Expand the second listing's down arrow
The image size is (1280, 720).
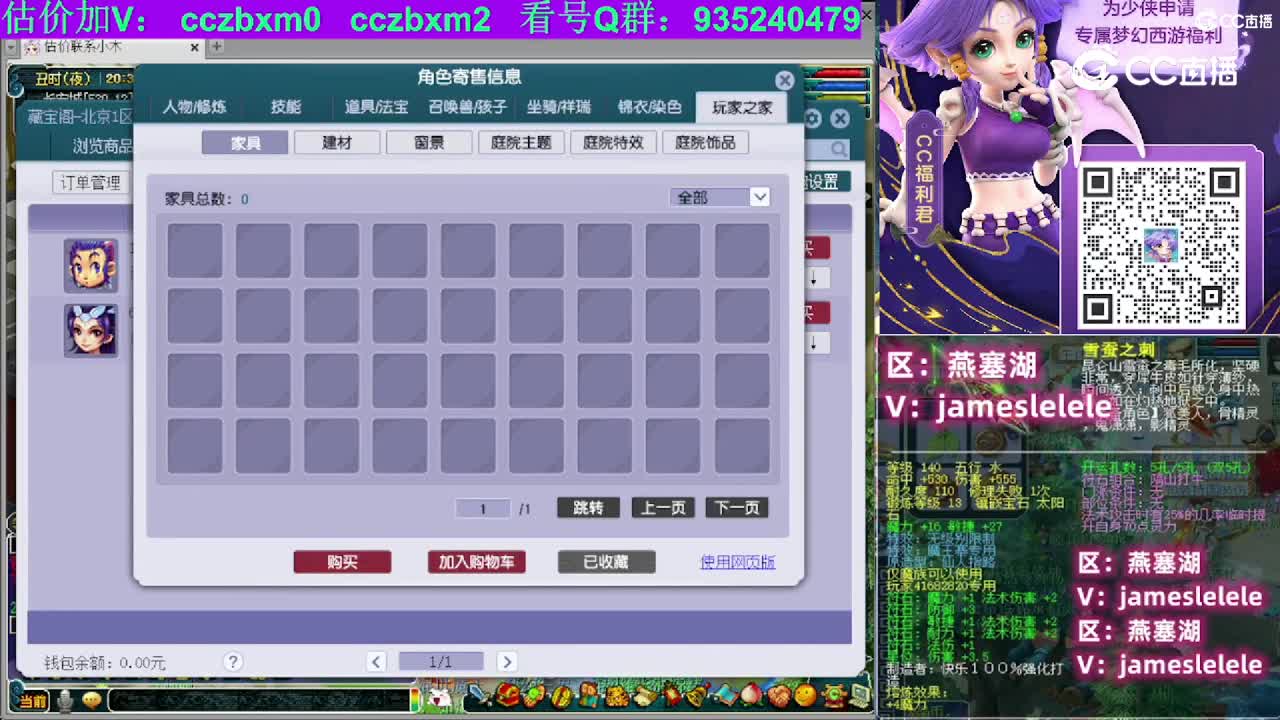point(814,343)
